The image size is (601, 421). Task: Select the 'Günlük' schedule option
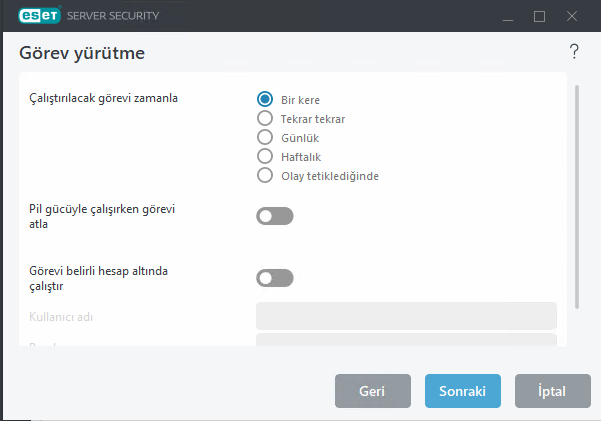coord(265,137)
